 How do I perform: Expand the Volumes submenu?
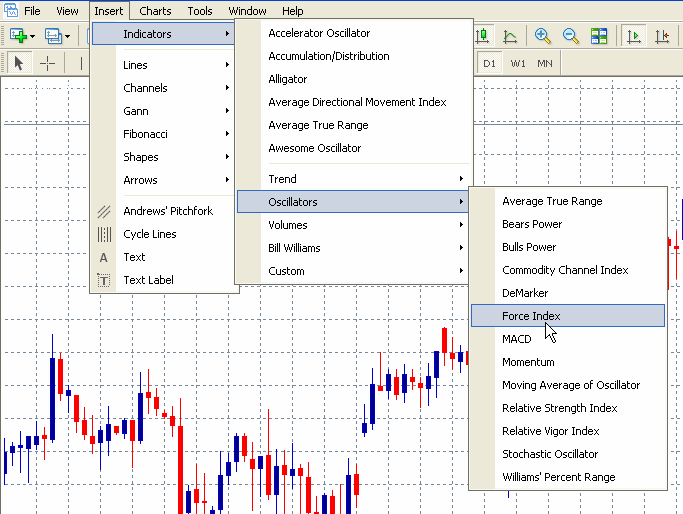[x=353, y=225]
